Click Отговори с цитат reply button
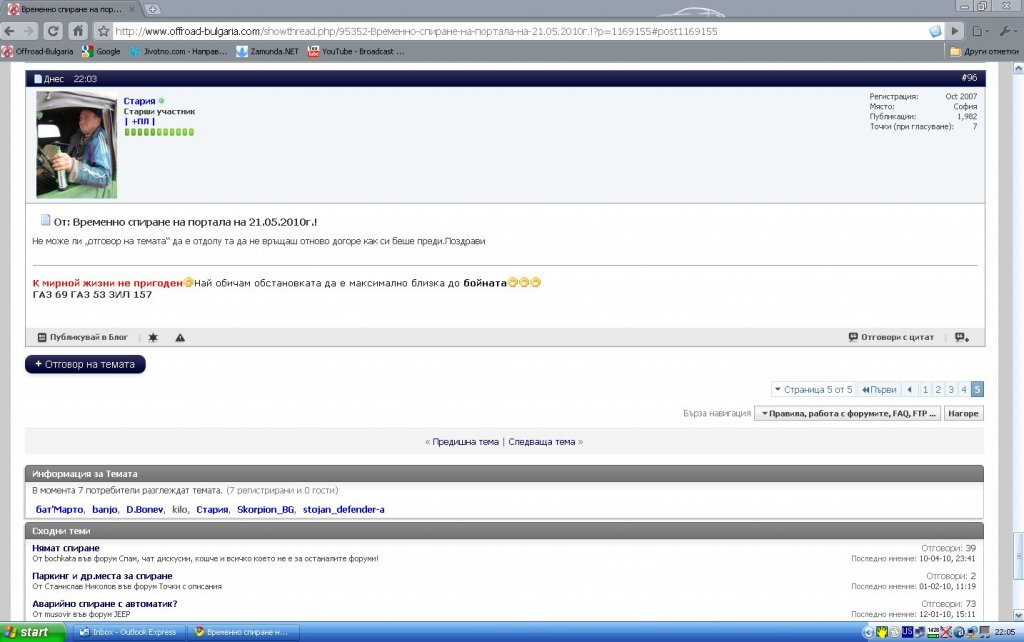Image resolution: width=1024 pixels, height=642 pixels. [x=891, y=337]
